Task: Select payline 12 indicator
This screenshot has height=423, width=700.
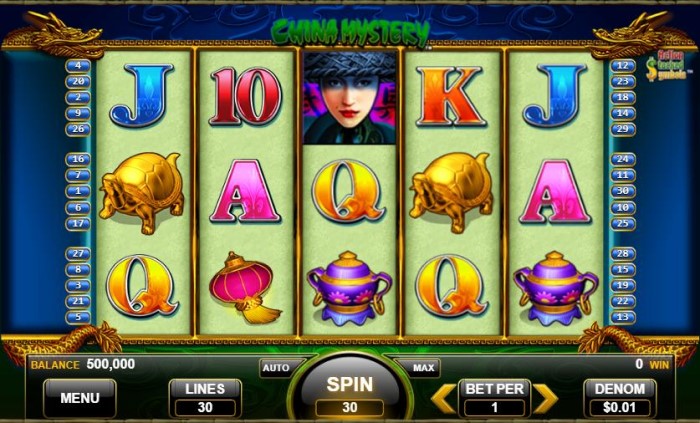Action: (x=623, y=66)
